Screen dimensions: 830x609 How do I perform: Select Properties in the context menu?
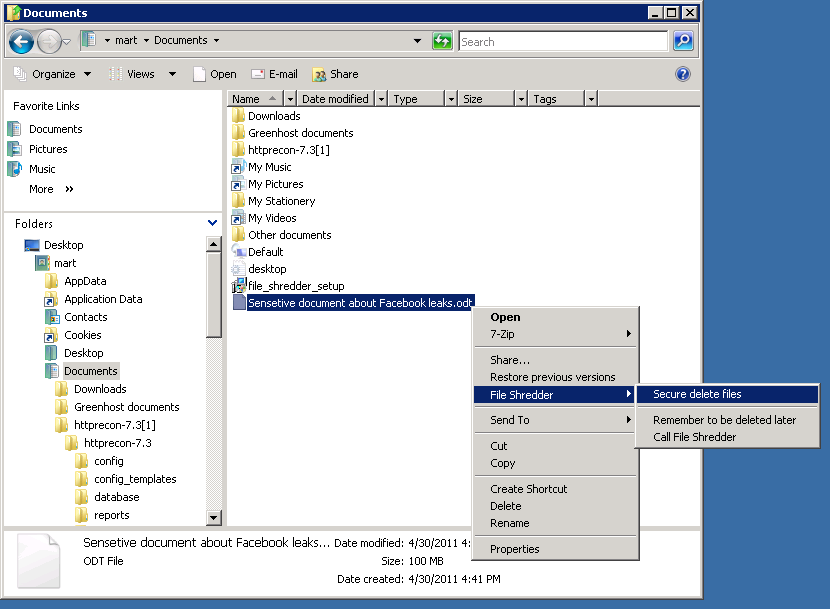[x=514, y=549]
